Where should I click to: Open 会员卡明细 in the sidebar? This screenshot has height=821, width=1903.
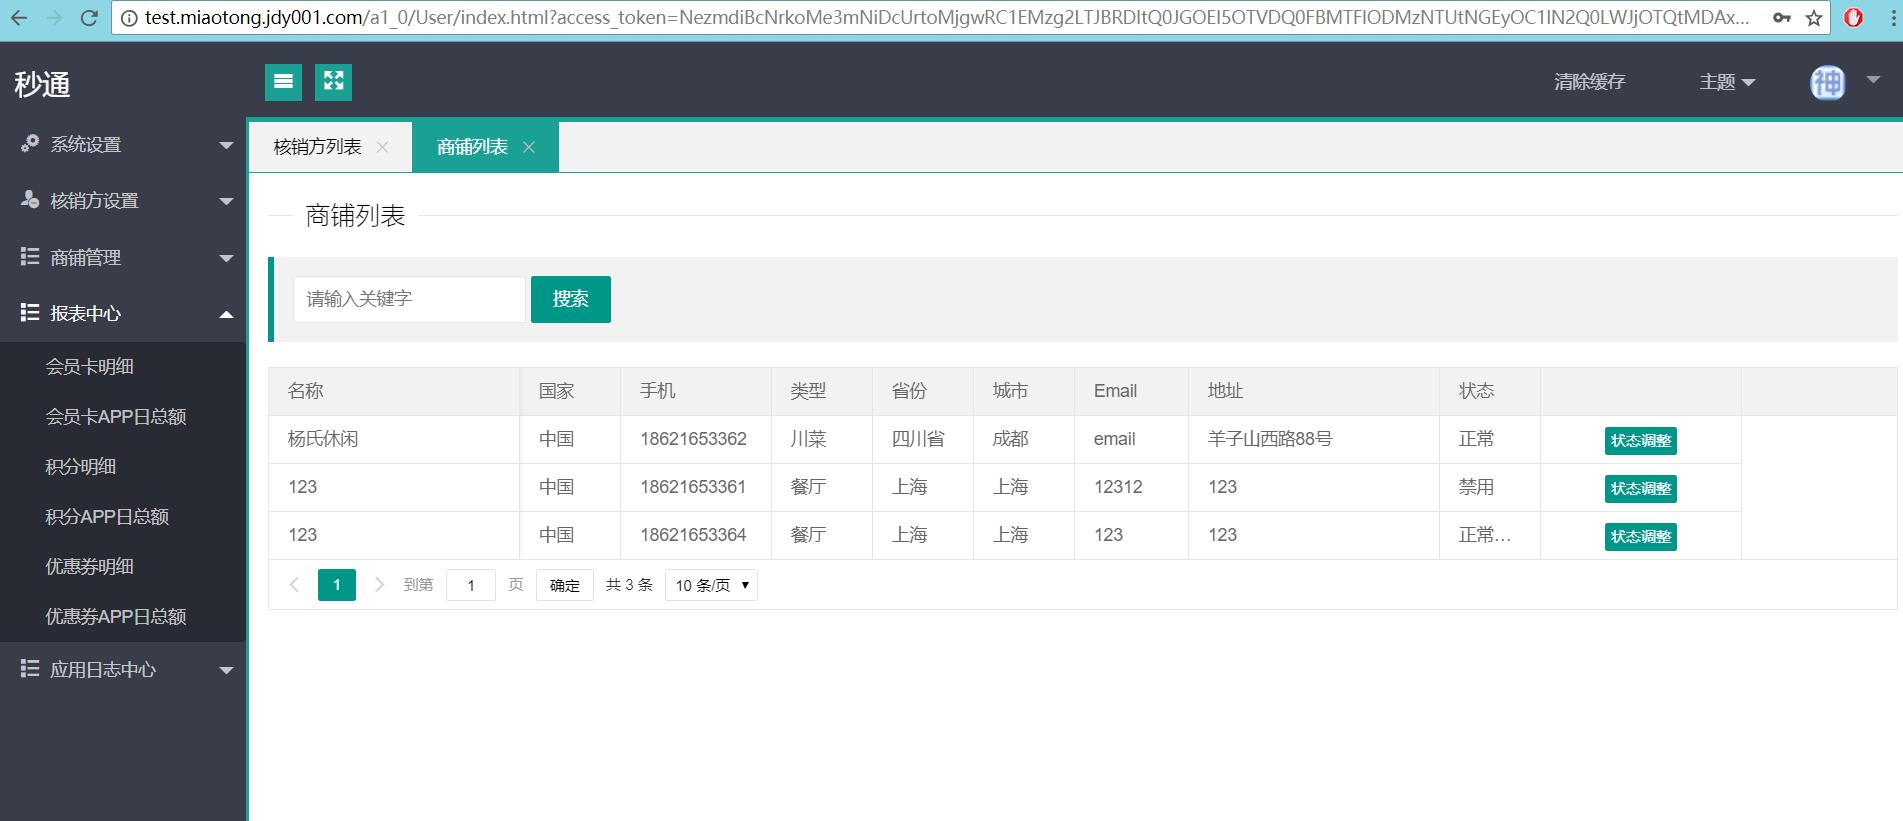[x=90, y=367]
